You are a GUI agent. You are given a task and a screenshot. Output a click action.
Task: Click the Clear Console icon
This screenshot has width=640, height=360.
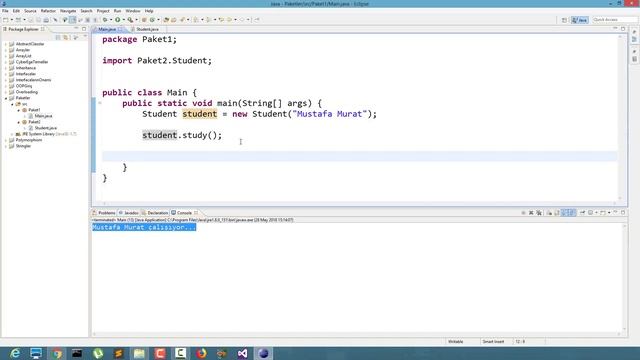549,213
